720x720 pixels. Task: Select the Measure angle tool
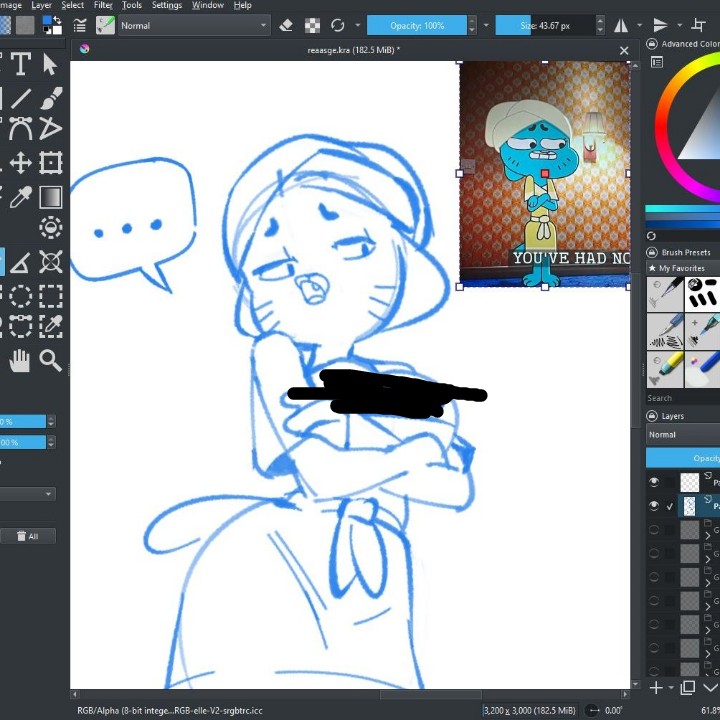(x=21, y=262)
